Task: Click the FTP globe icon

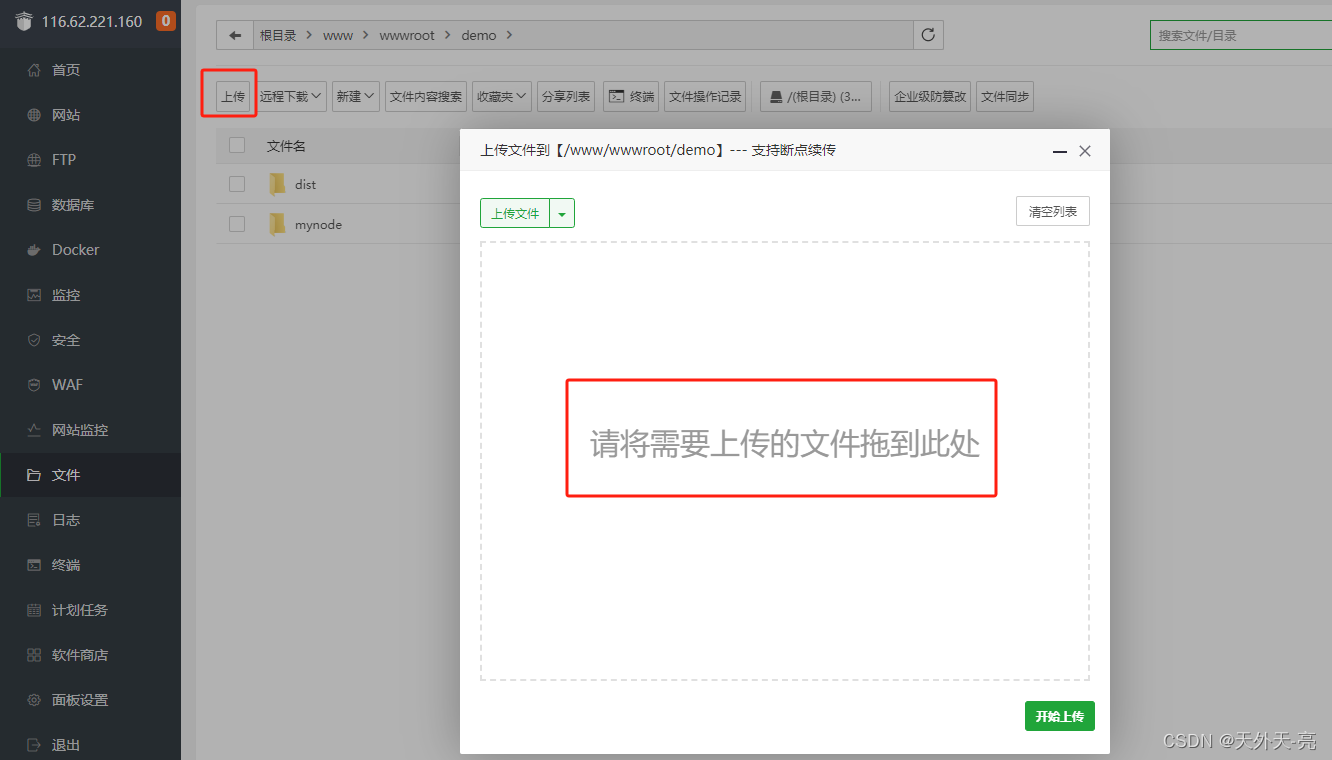Action: (34, 160)
